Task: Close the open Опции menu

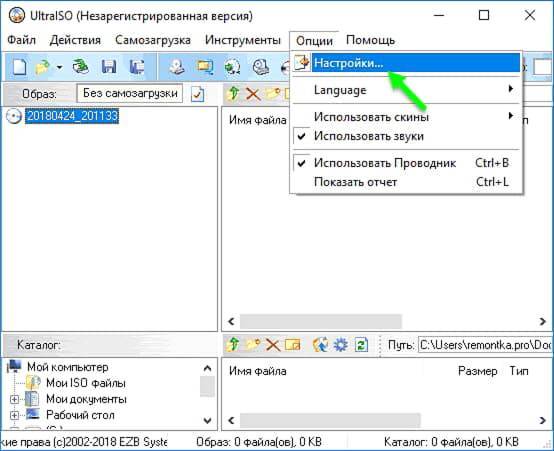Action: [x=314, y=41]
